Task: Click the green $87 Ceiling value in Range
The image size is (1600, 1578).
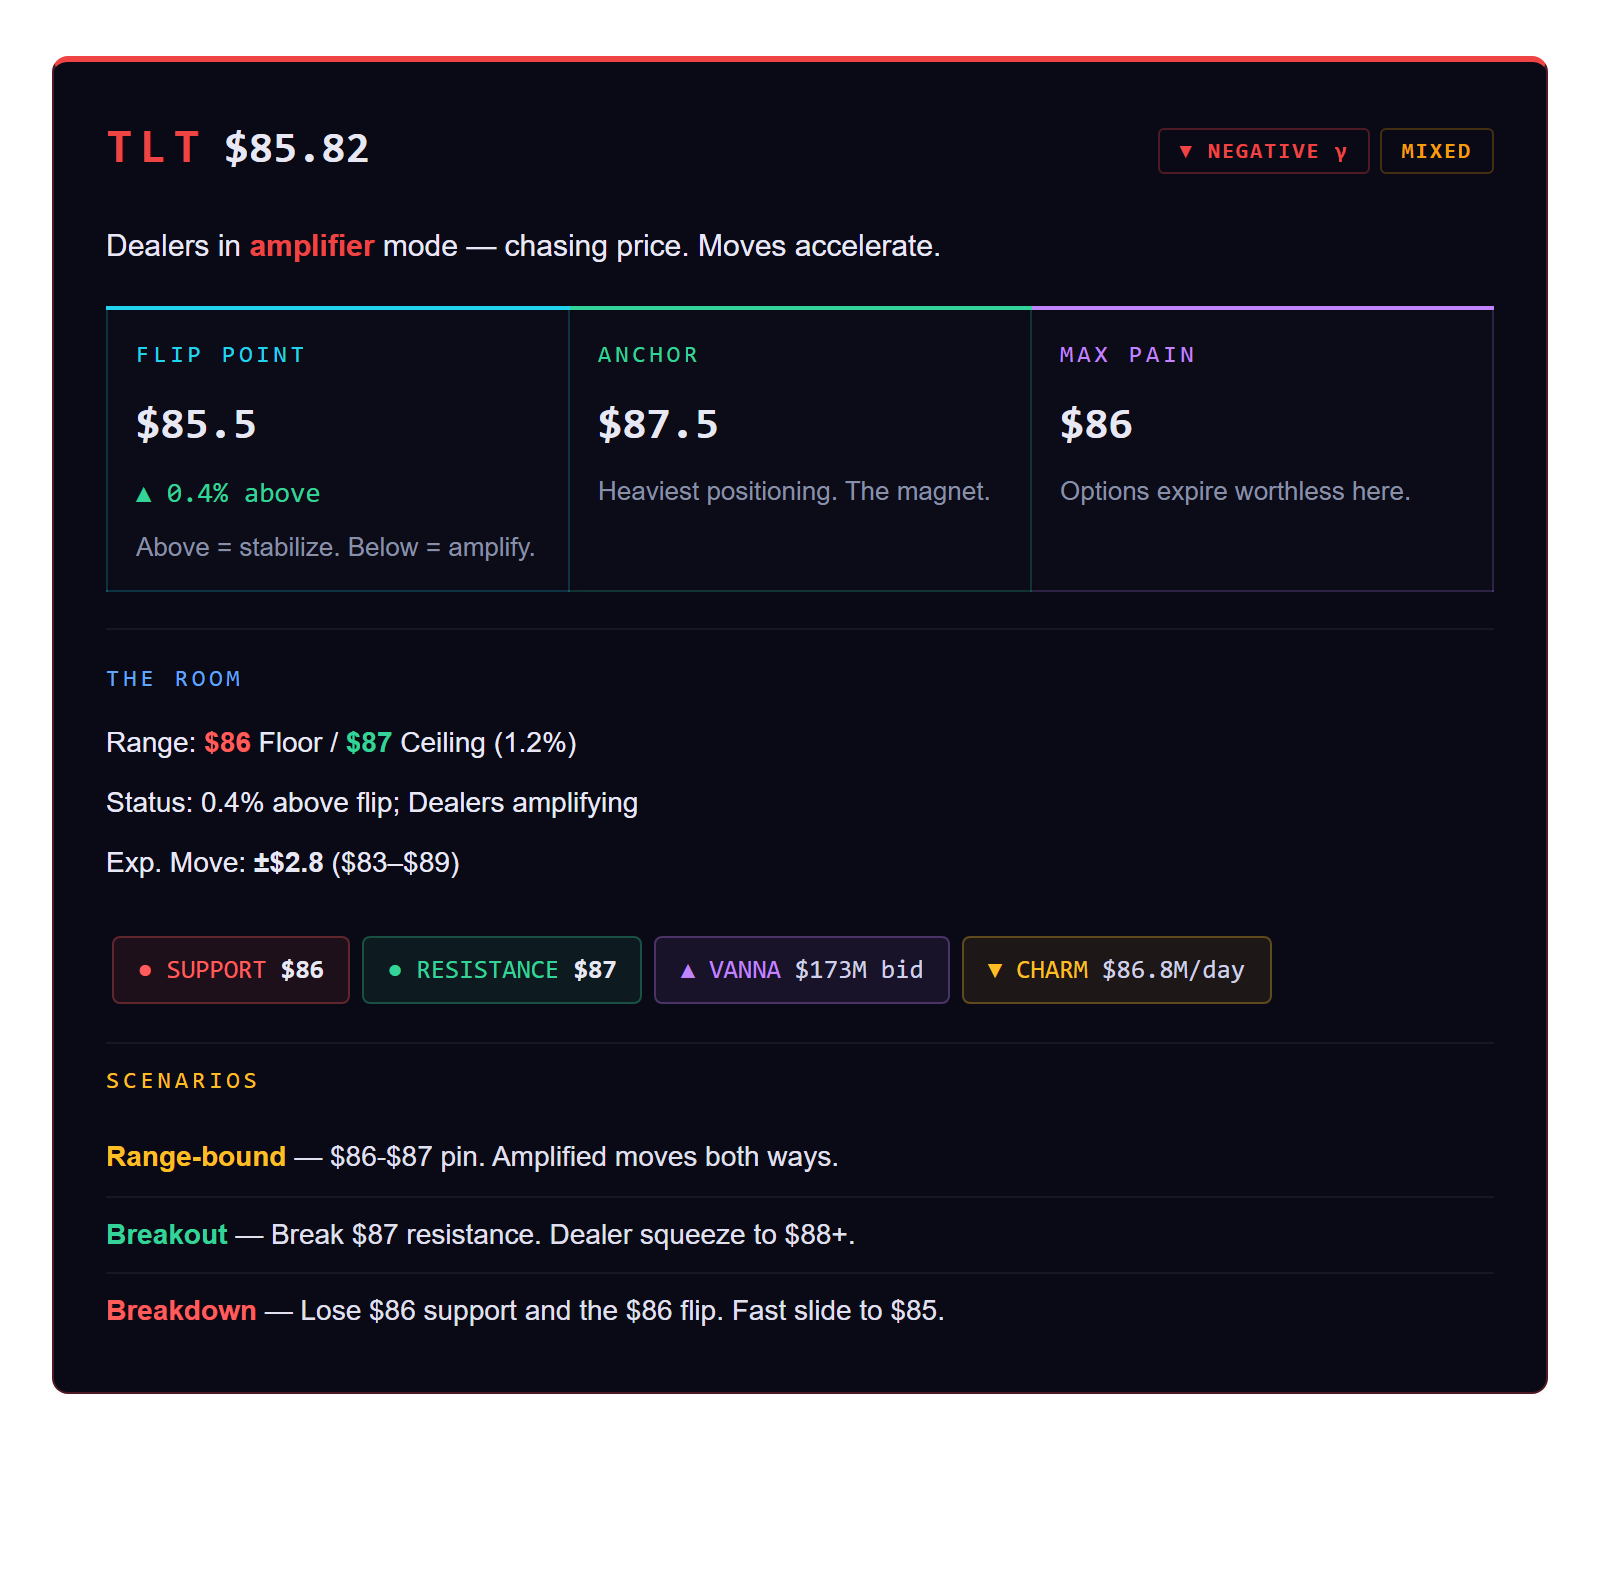Action: tap(369, 743)
